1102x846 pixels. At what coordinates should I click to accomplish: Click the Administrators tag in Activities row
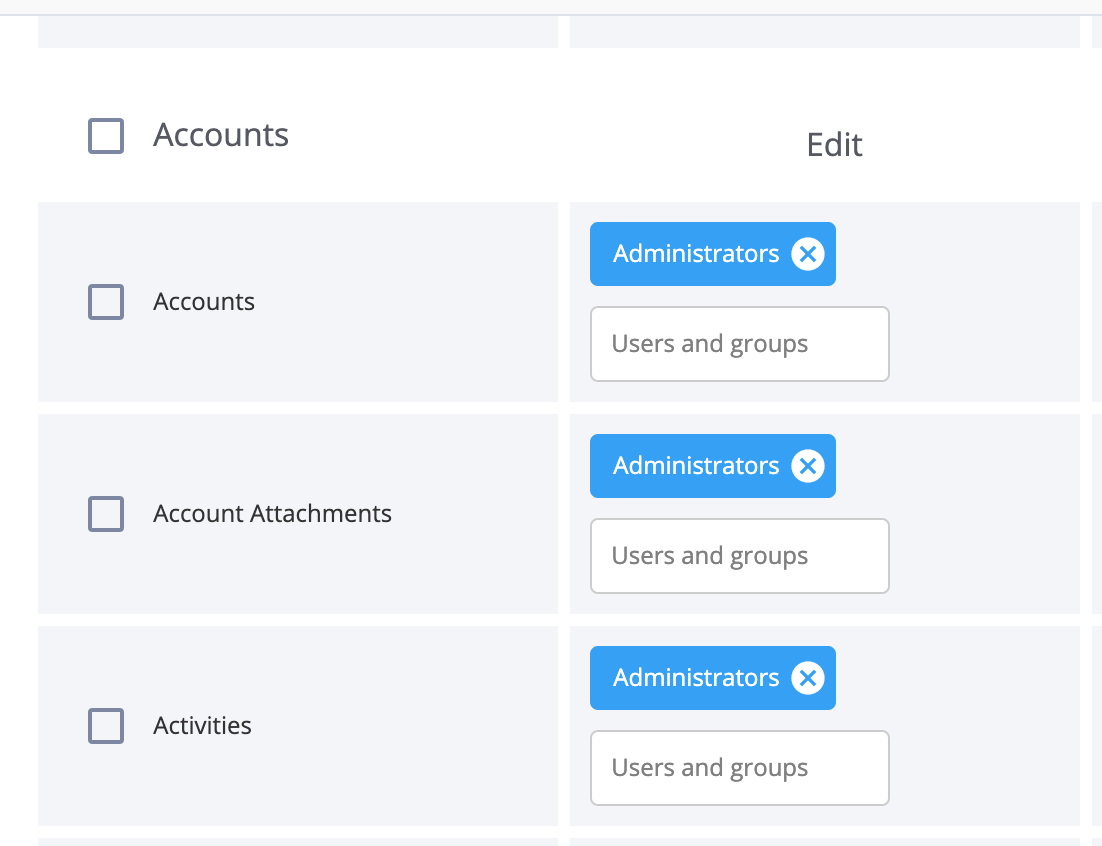(696, 678)
